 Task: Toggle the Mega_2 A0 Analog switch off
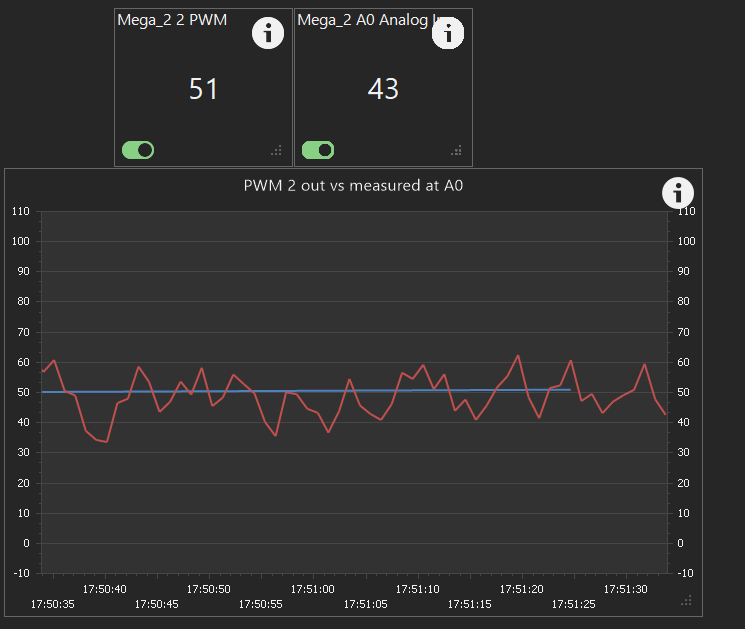[318, 150]
